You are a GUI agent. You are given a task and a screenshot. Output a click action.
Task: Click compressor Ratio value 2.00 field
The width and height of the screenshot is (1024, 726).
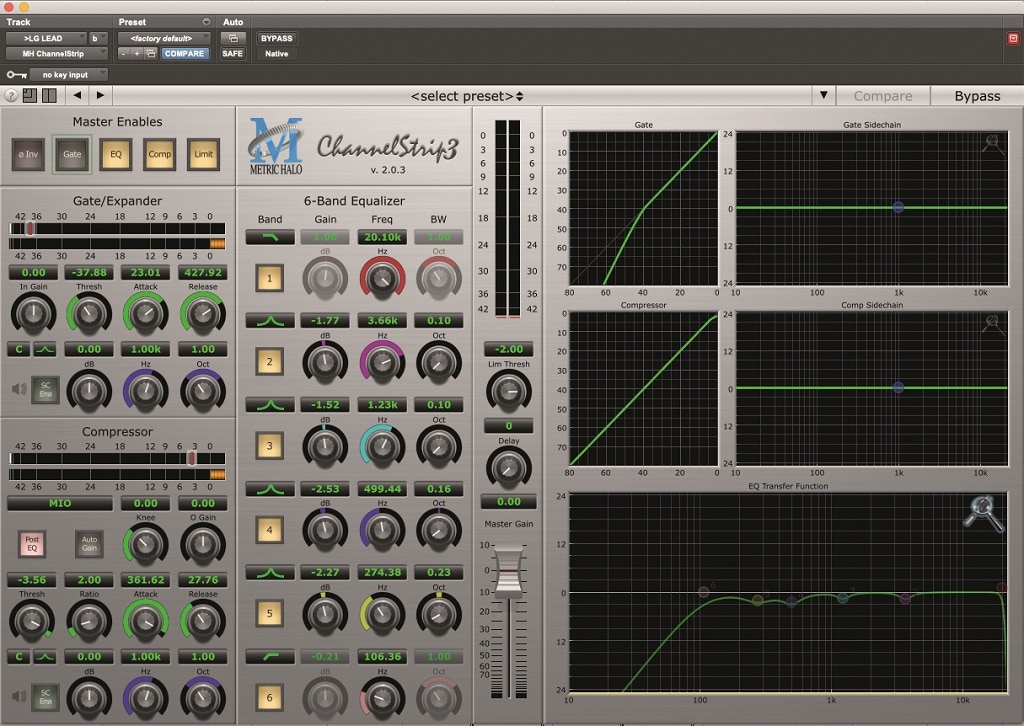coord(89,580)
